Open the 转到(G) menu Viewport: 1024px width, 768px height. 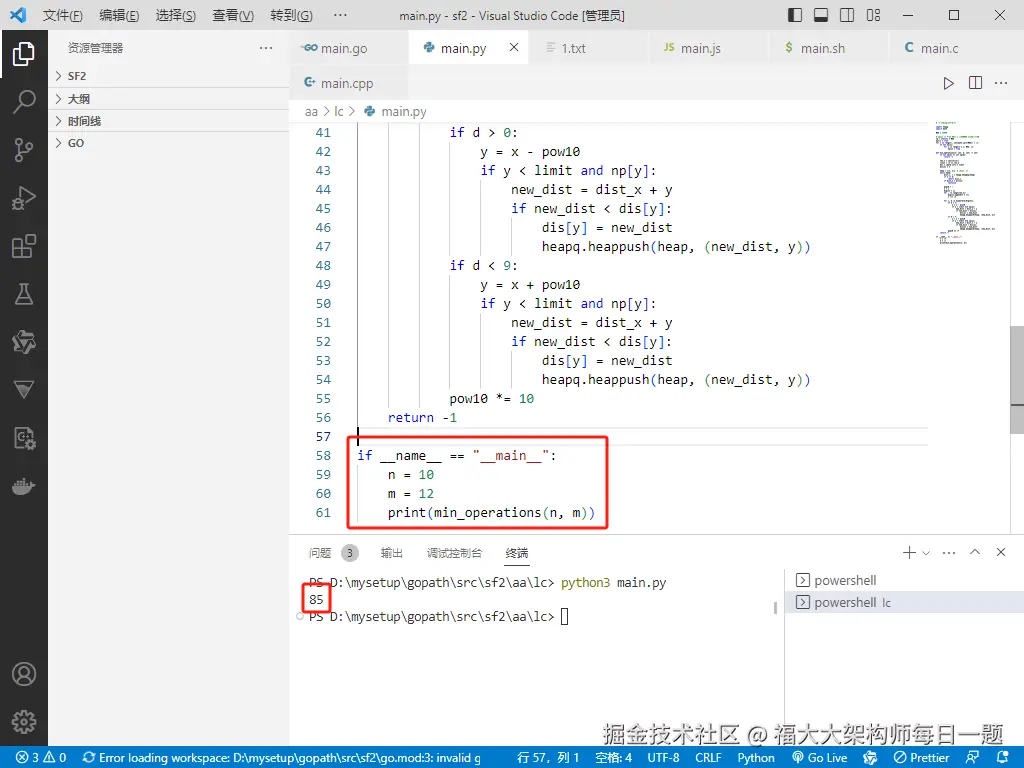pos(291,15)
